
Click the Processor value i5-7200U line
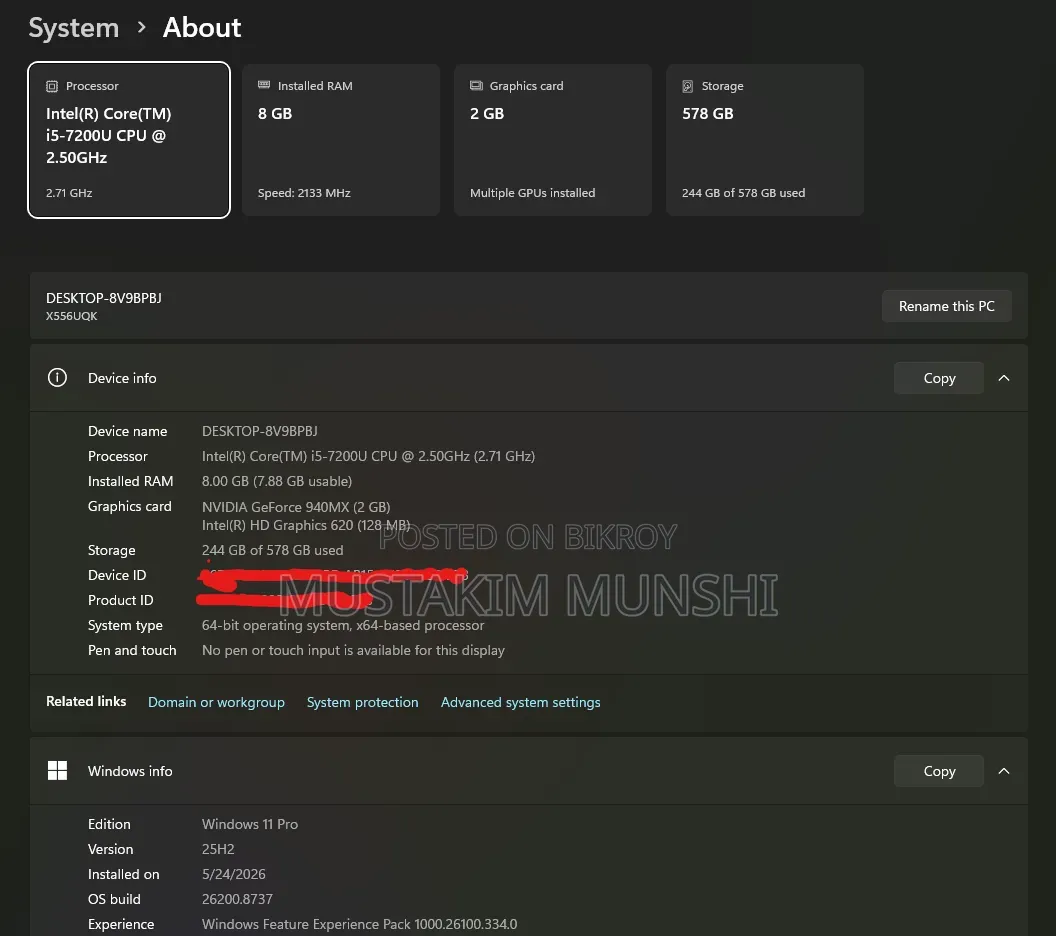(x=368, y=456)
